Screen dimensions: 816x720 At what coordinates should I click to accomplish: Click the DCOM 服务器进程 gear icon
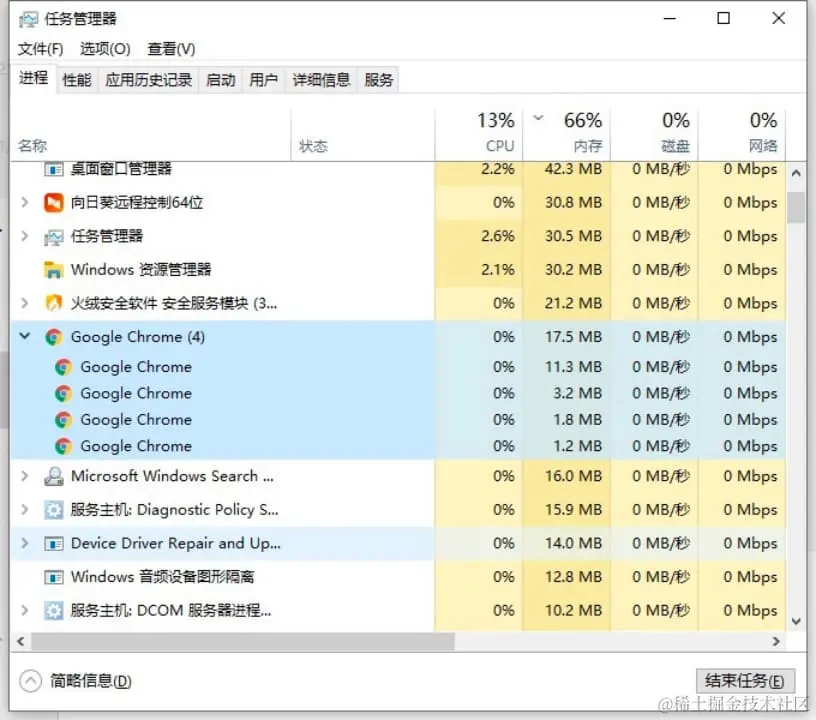coord(54,611)
